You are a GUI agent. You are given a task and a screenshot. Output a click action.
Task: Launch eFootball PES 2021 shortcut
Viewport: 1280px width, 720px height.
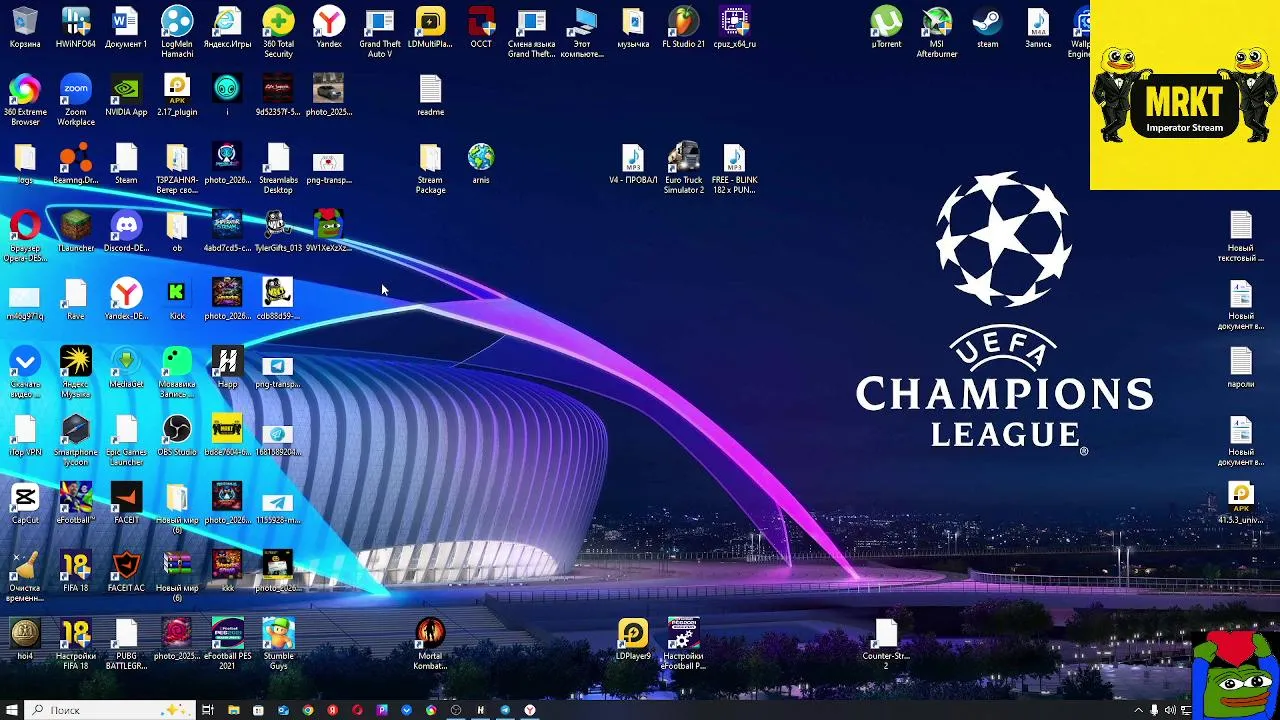pyautogui.click(x=227, y=644)
